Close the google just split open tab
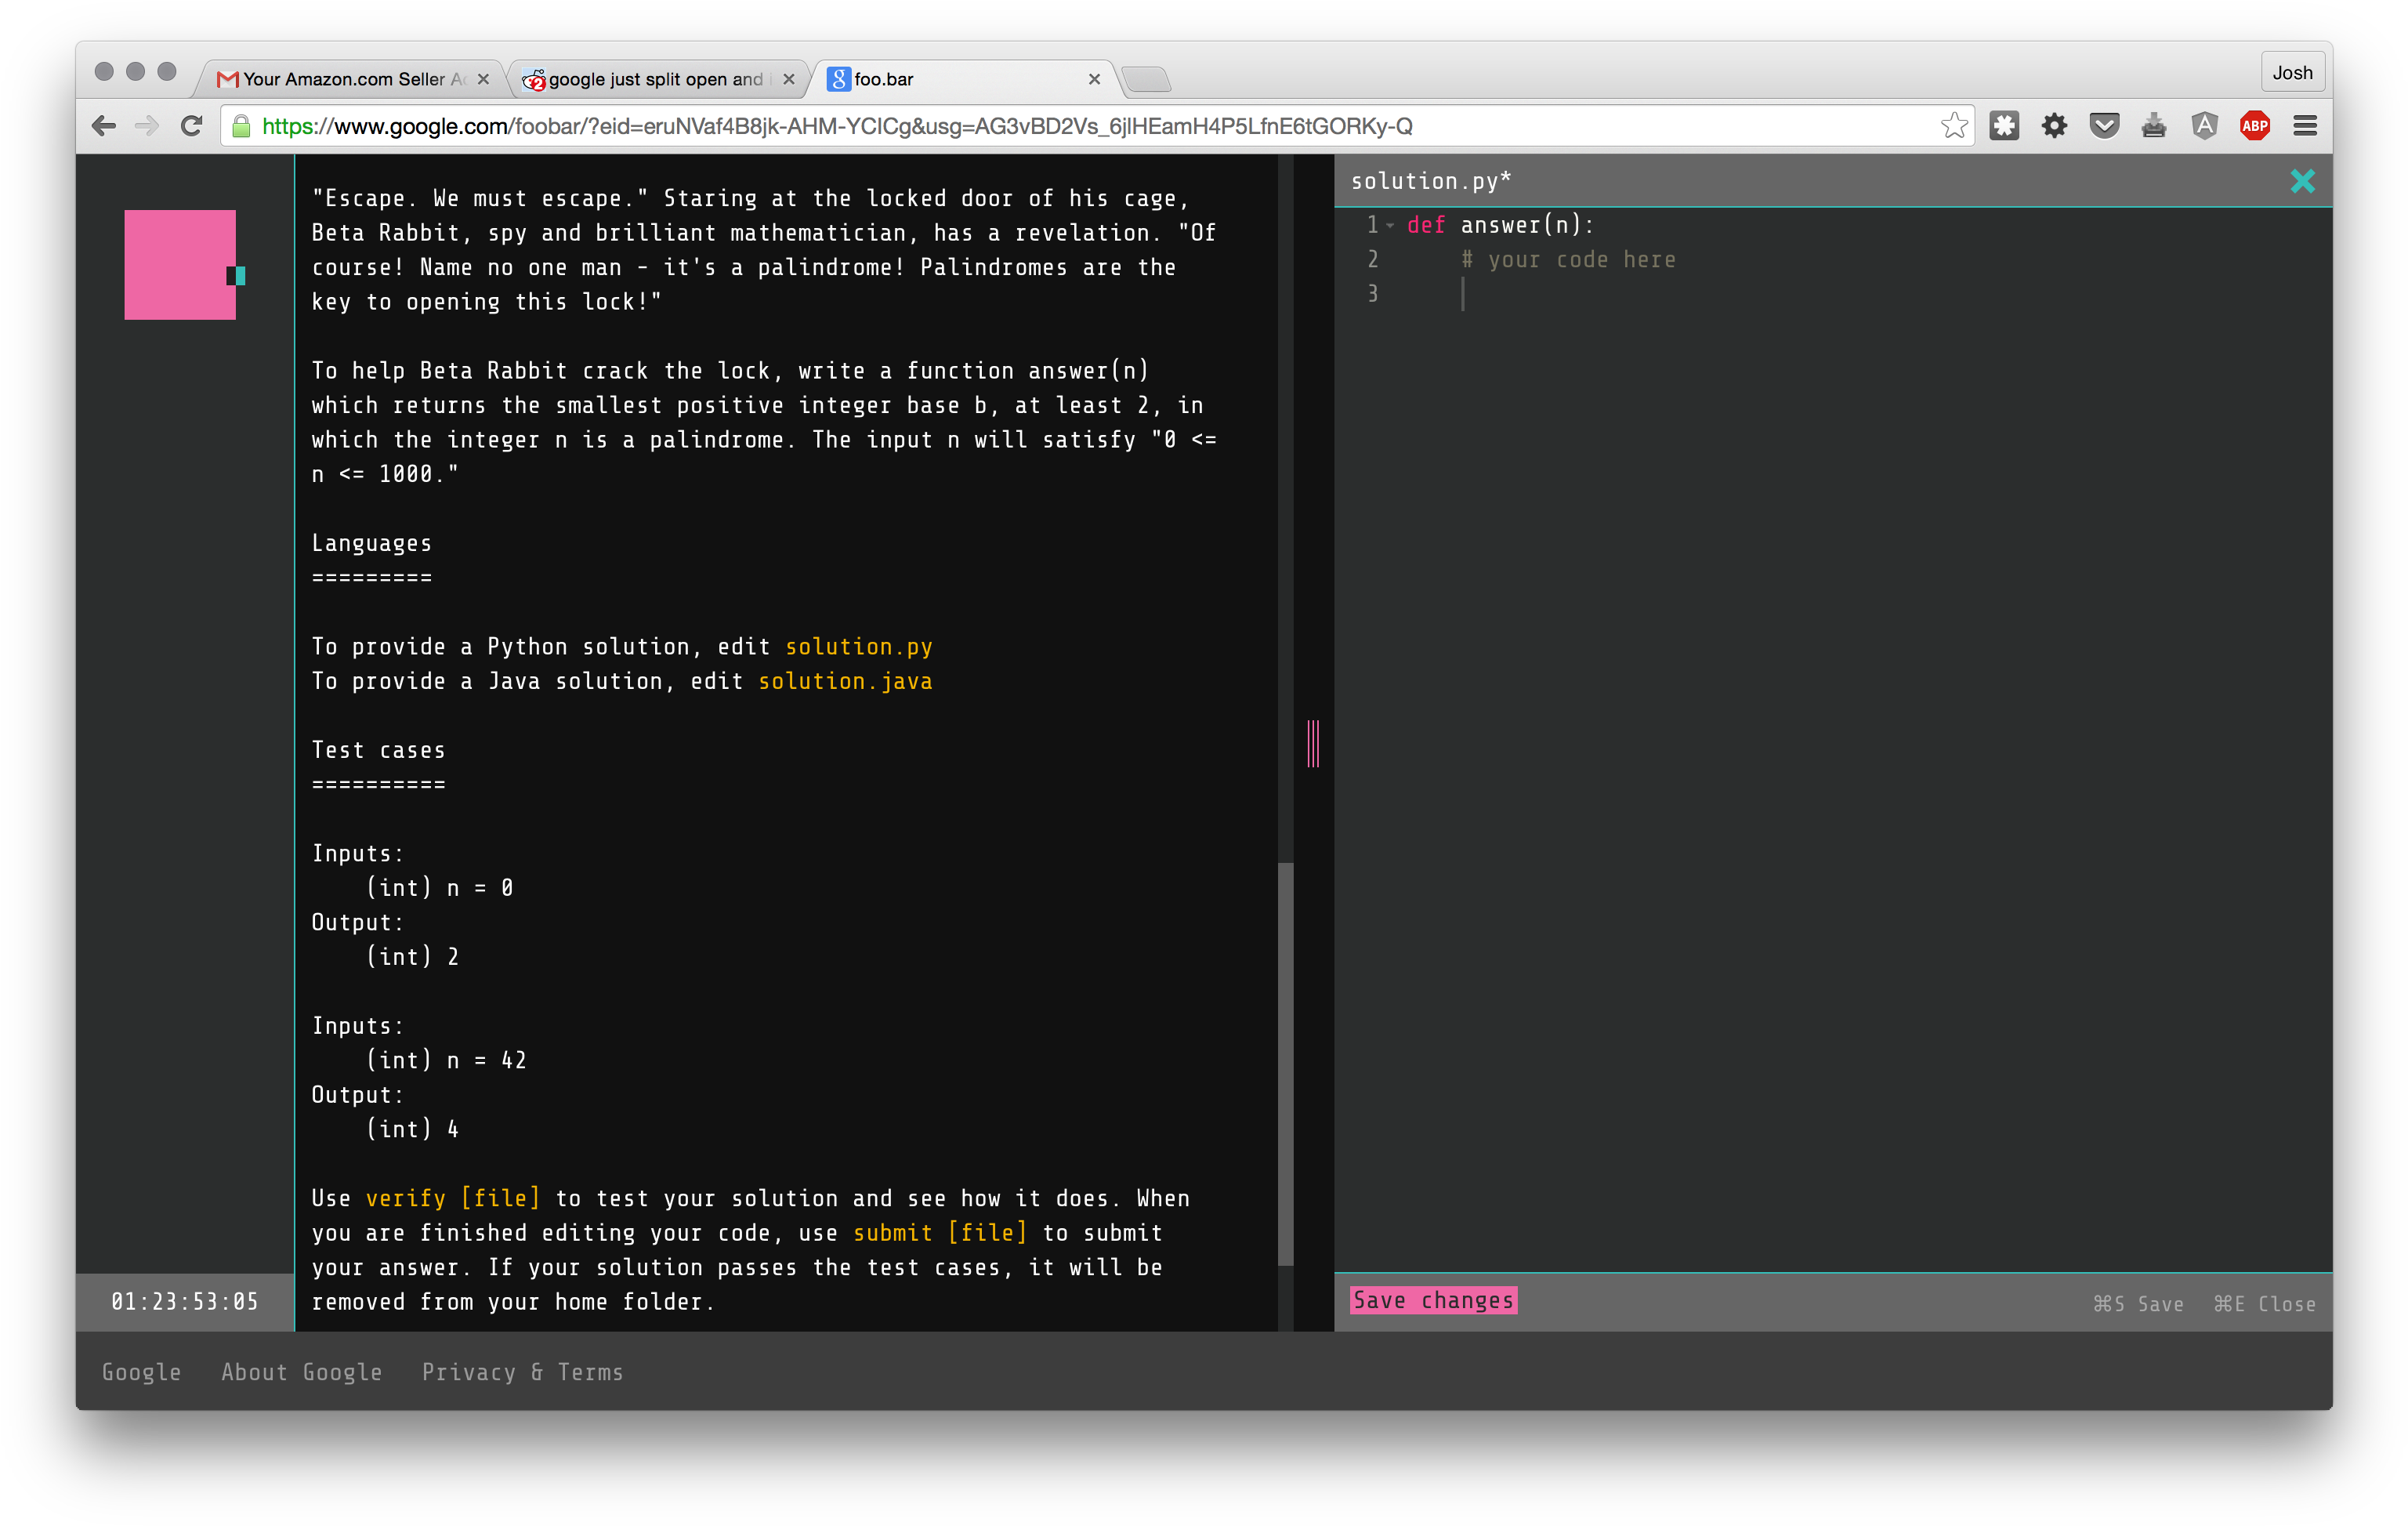 789,79
